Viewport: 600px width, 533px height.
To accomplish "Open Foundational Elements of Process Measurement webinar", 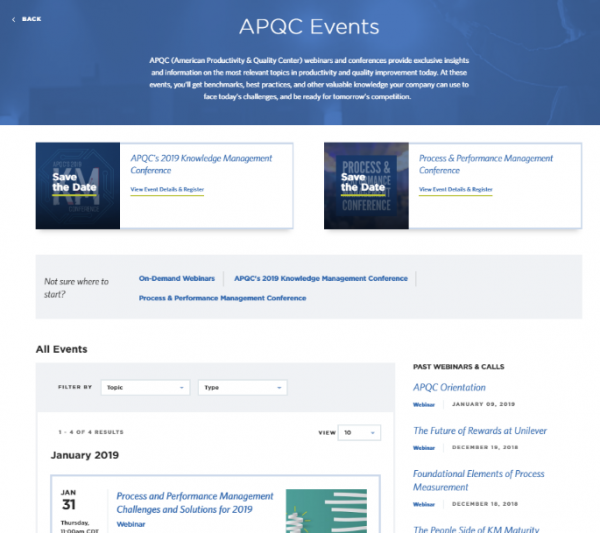I will point(478,481).
